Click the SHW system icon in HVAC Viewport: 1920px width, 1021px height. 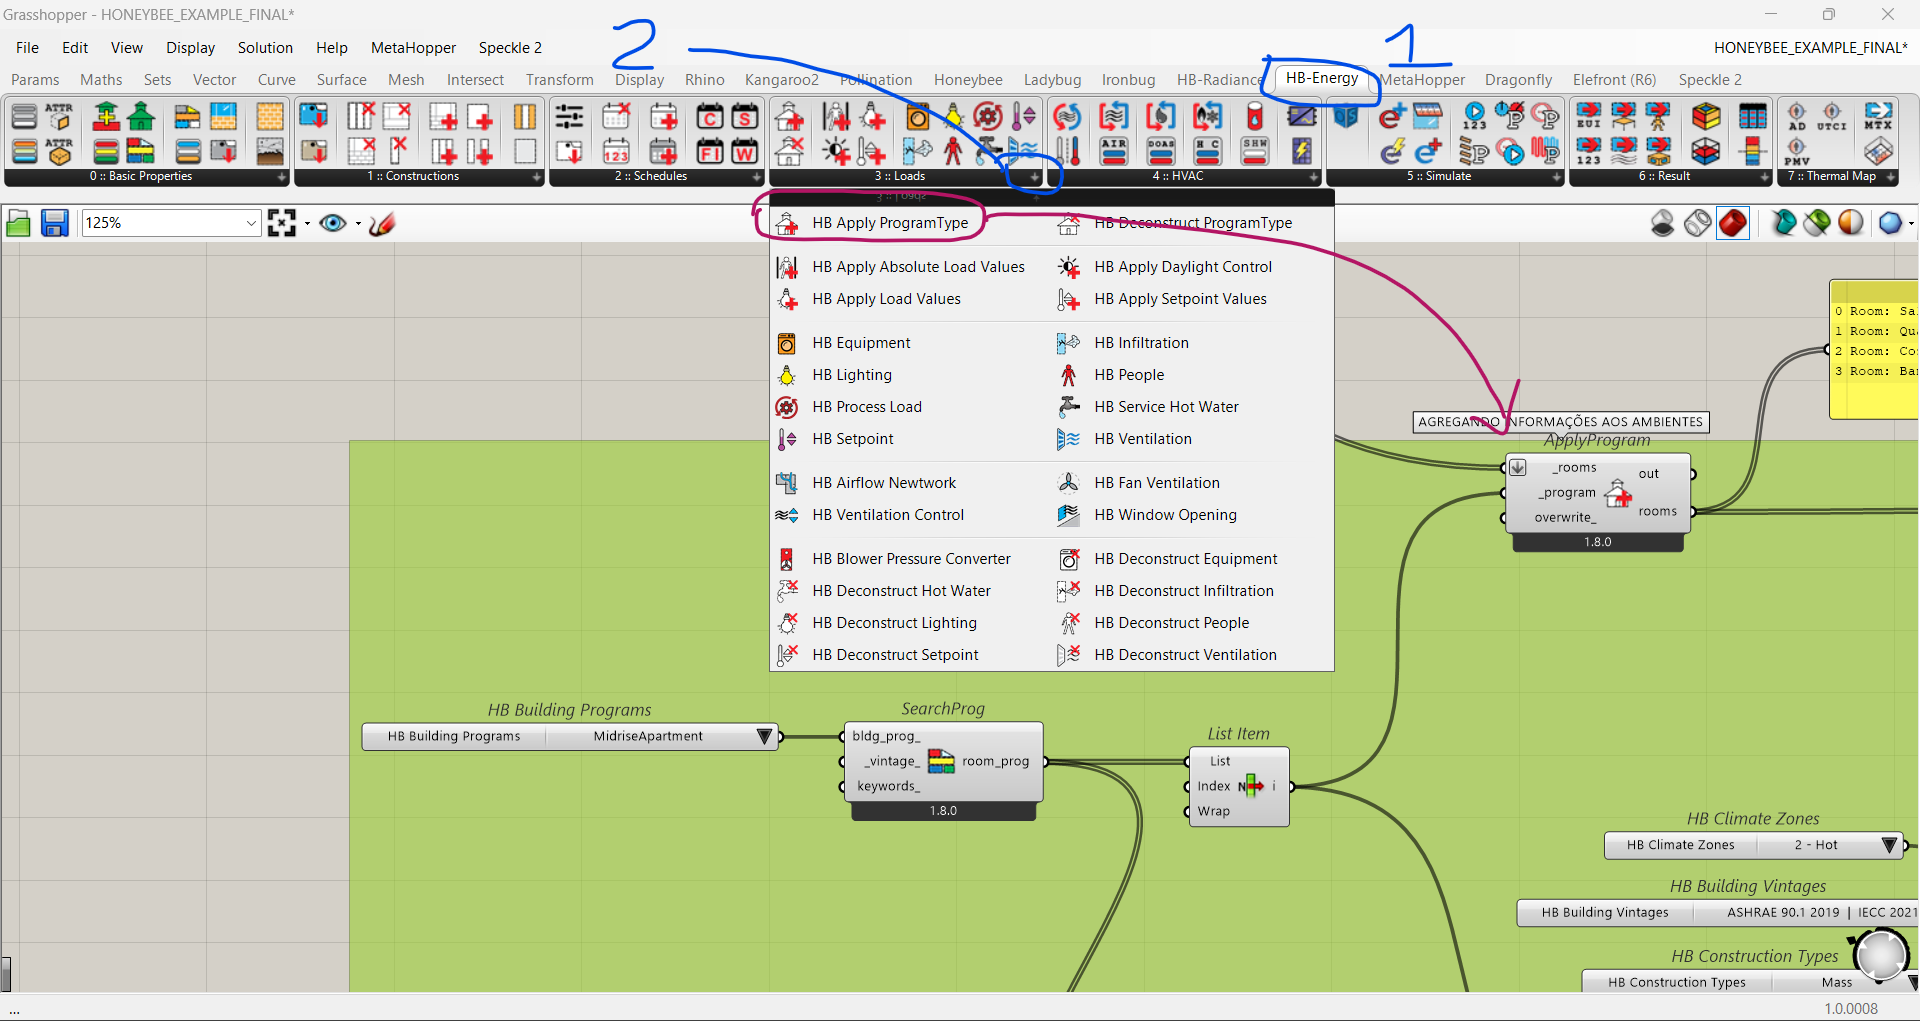(1255, 151)
